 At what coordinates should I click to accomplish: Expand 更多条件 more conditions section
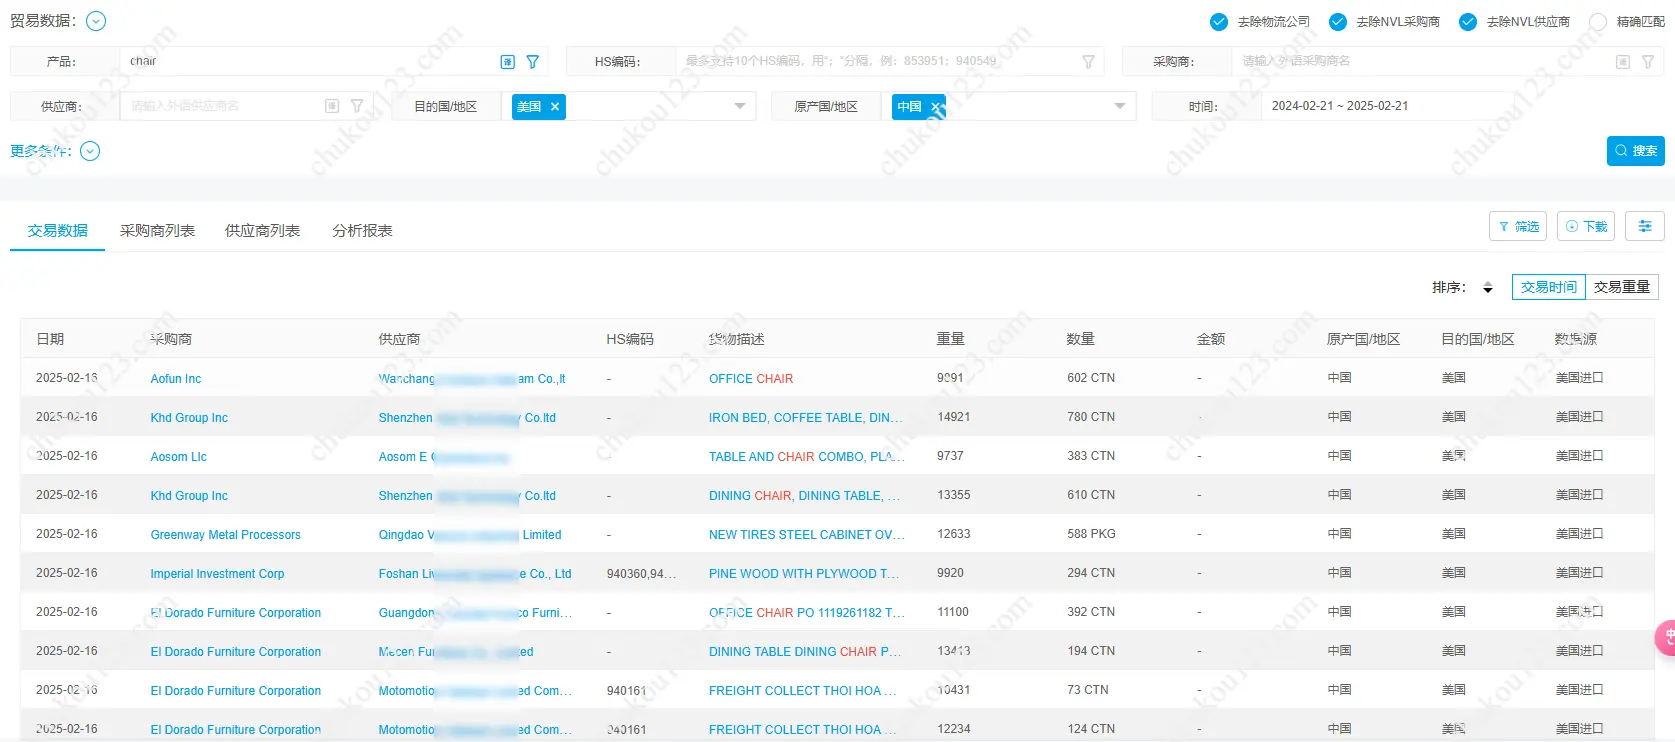pyautogui.click(x=90, y=151)
